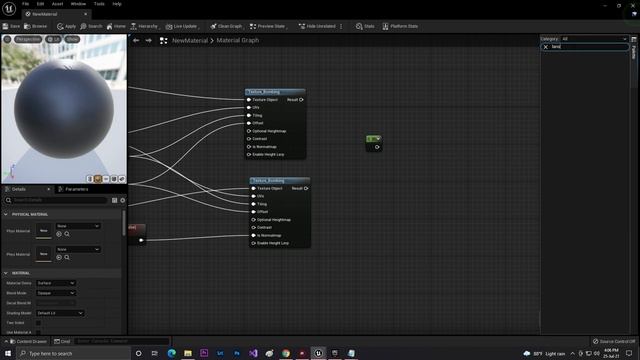Toggle Hide Unrelated nodes
This screenshot has width=640, height=360.
pyautogui.click(x=317, y=26)
